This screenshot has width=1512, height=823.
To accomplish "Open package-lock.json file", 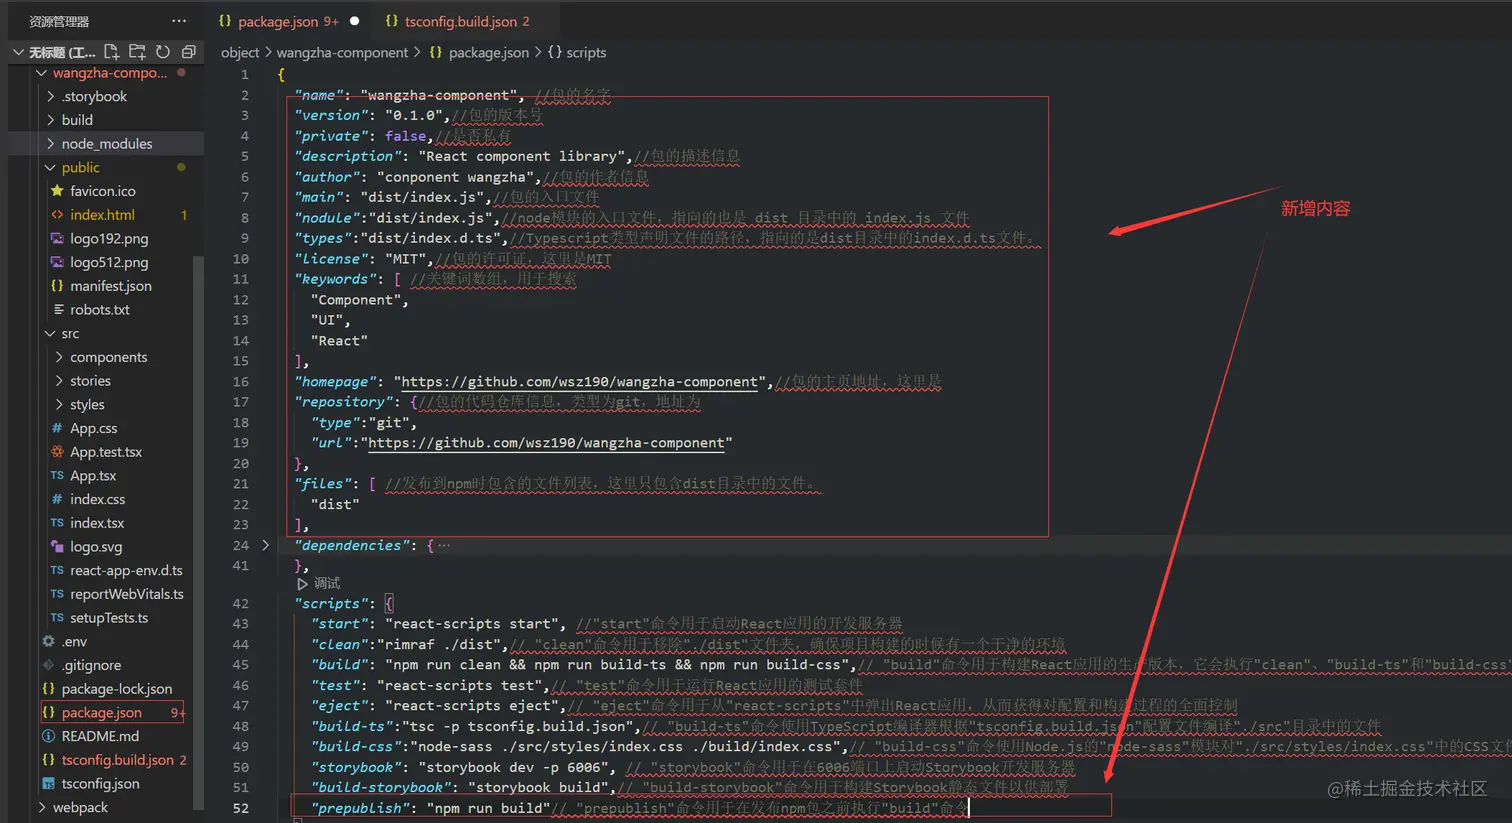I will 117,689.
